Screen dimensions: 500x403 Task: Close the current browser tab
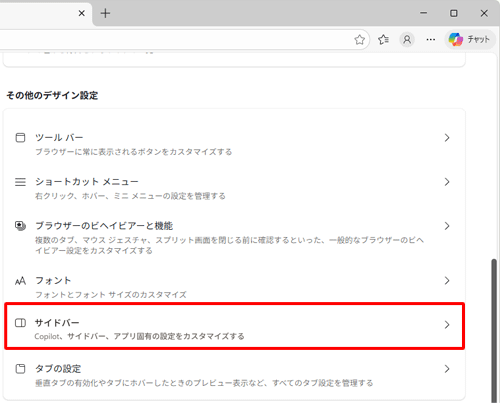point(82,13)
